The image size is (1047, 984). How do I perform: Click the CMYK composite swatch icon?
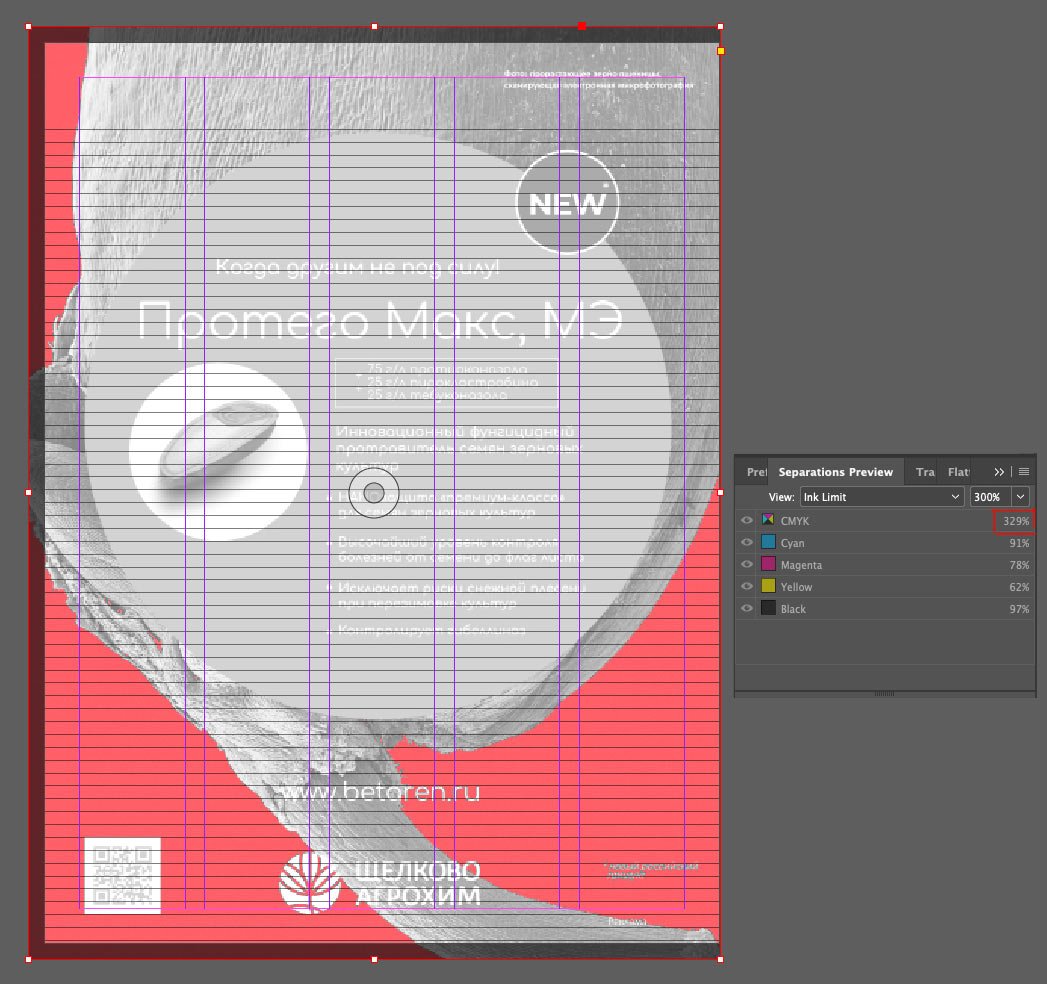point(769,520)
